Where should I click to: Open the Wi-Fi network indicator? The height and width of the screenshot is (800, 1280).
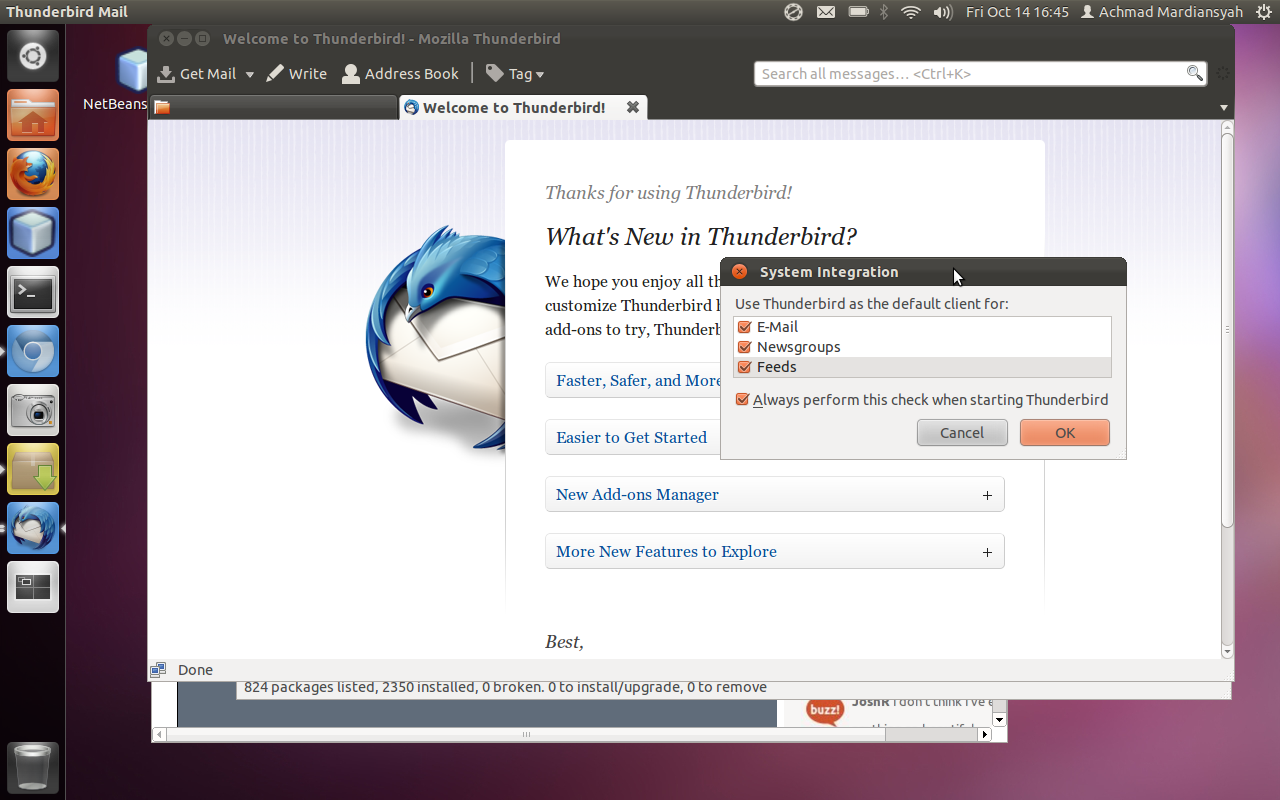coord(910,12)
